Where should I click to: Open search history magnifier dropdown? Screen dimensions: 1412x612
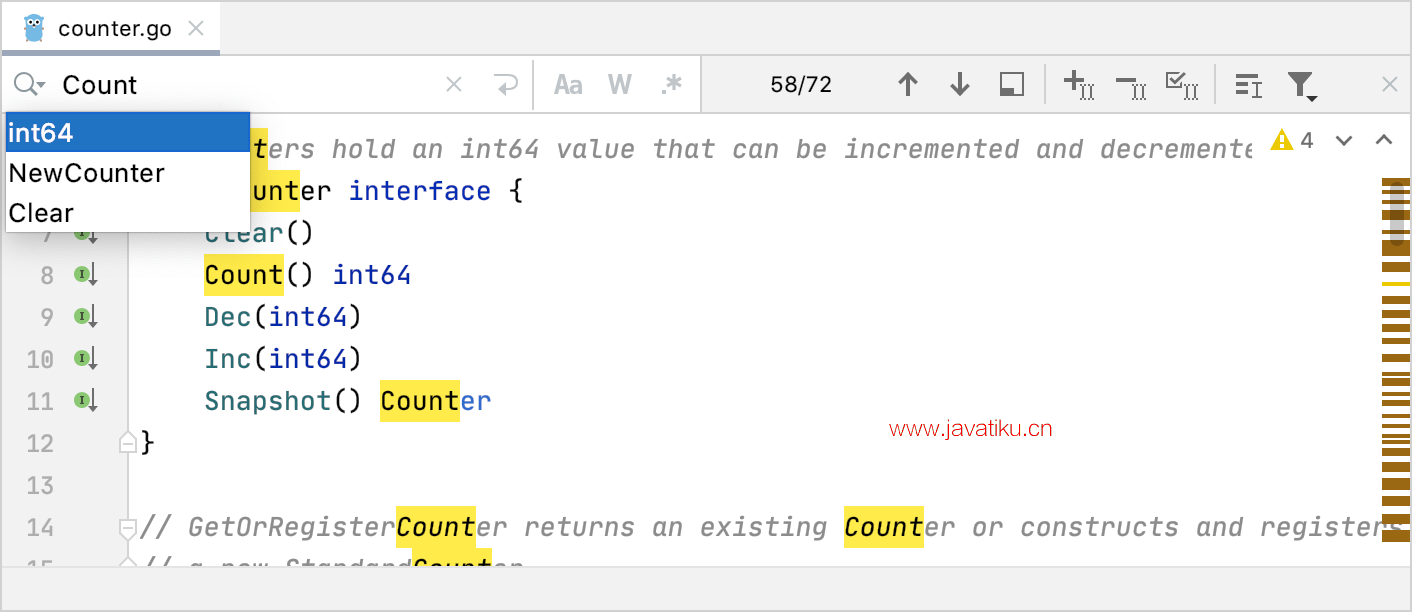pyautogui.click(x=29, y=85)
